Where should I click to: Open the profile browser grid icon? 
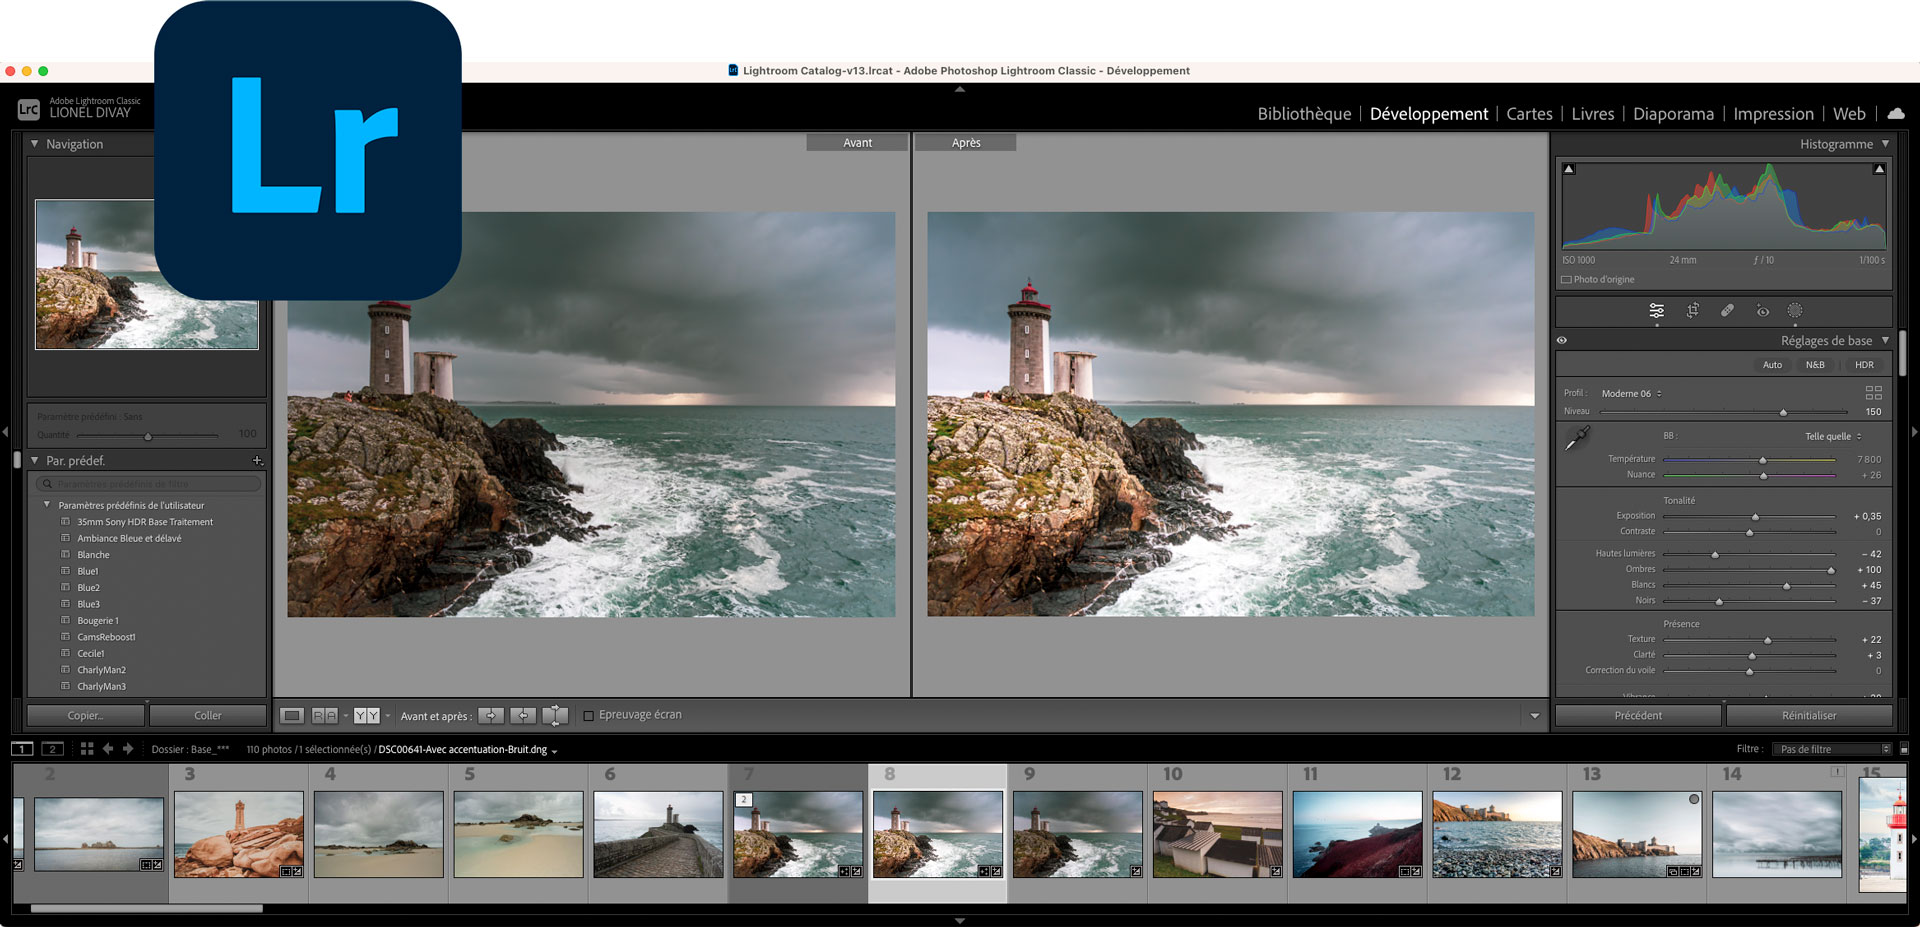tap(1873, 393)
